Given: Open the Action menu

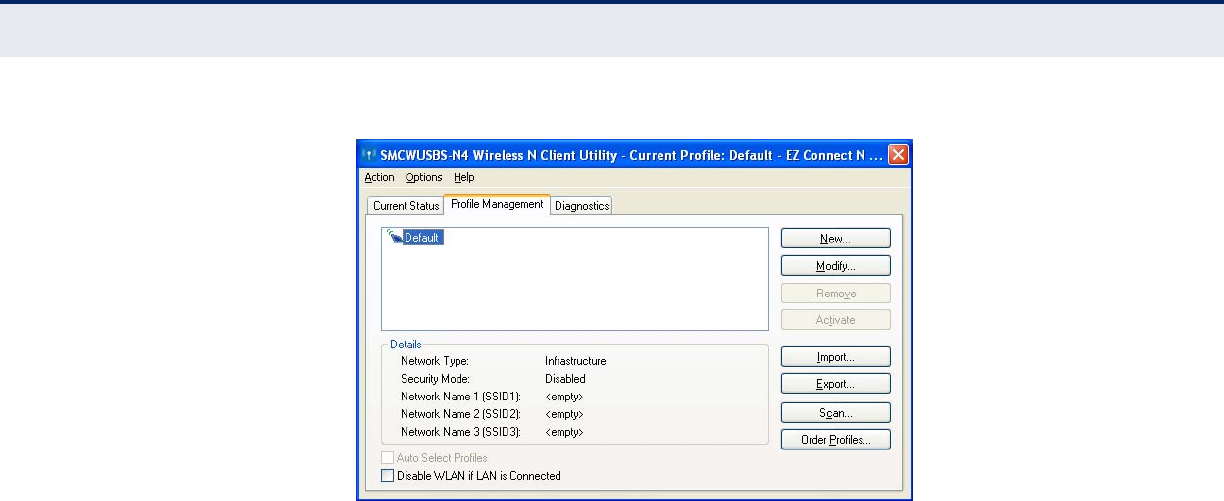Looking at the screenshot, I should 379,177.
